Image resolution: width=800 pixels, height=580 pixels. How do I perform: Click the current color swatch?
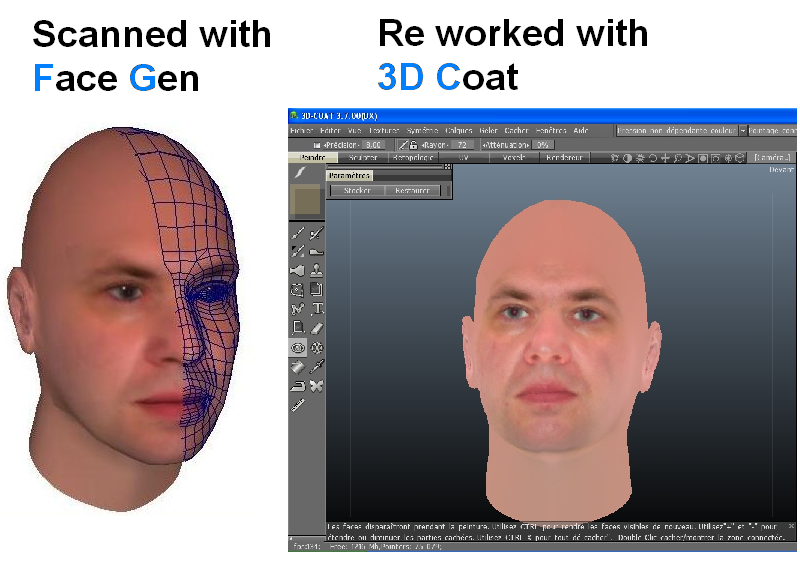[307, 202]
